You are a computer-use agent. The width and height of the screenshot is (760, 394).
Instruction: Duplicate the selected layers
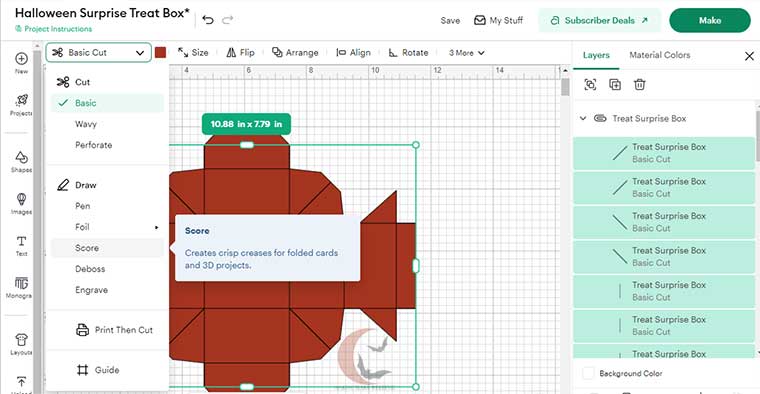[615, 85]
